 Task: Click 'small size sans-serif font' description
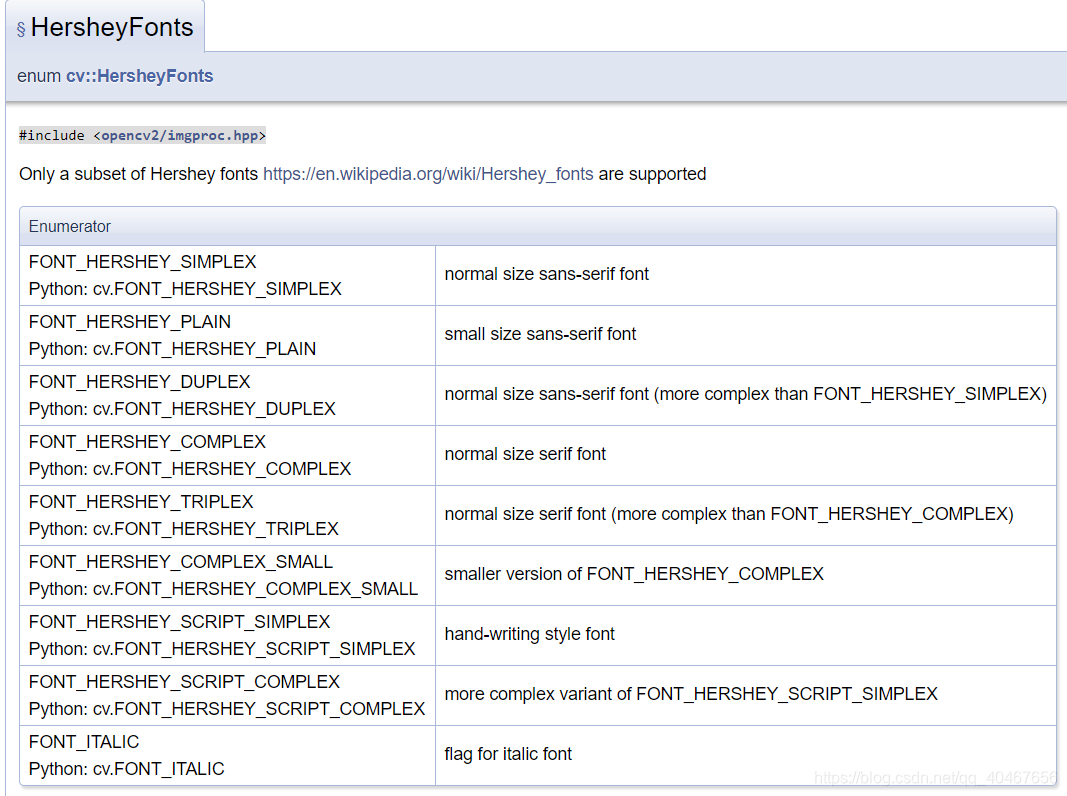point(540,334)
